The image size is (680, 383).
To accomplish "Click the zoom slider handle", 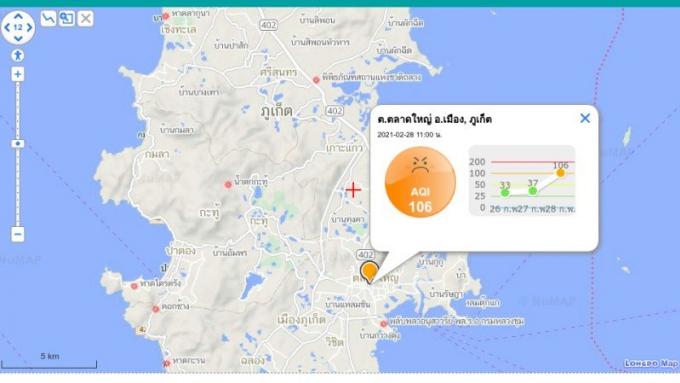I will [x=18, y=144].
